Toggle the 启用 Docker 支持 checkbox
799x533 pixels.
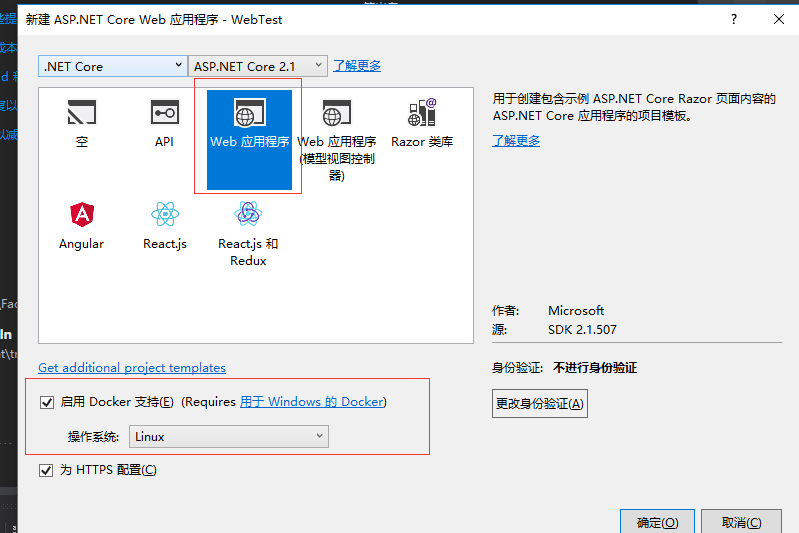(47, 403)
